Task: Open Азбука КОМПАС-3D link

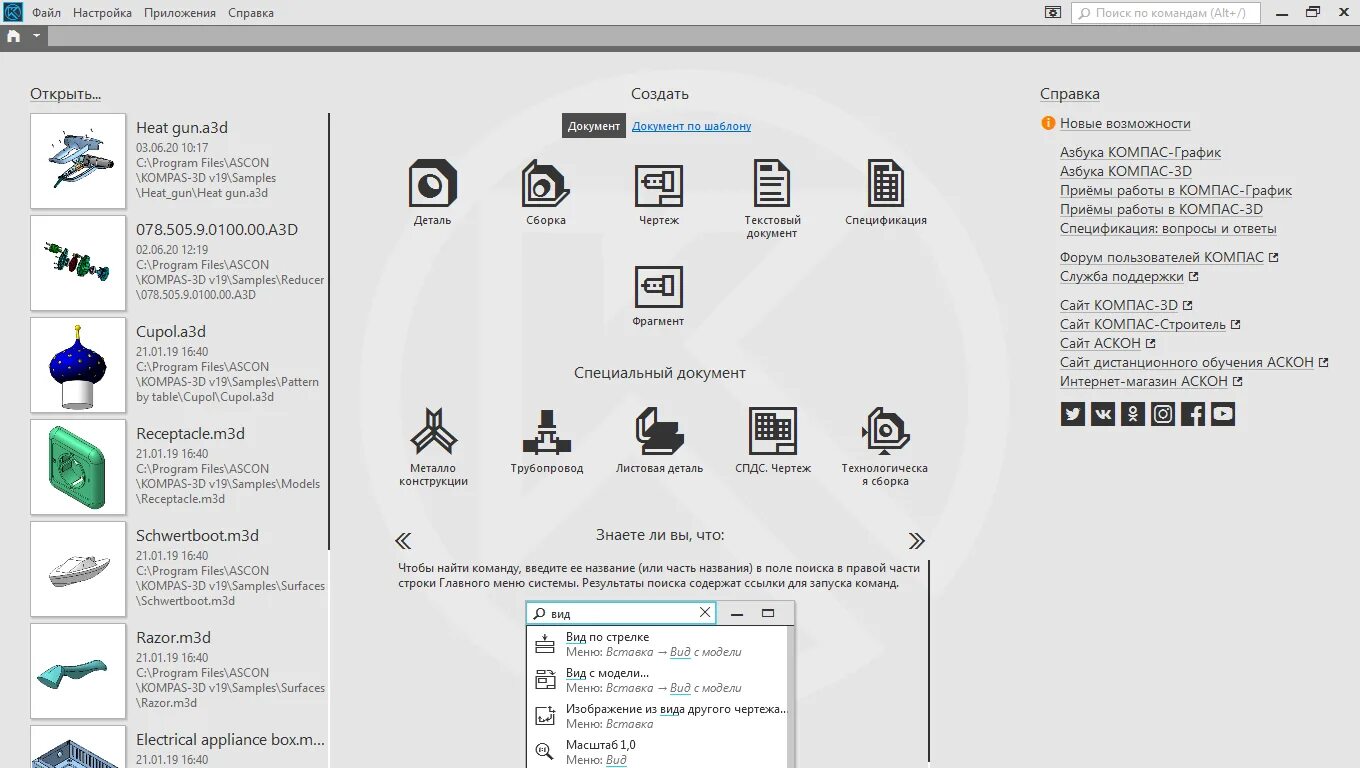Action: (x=1126, y=171)
